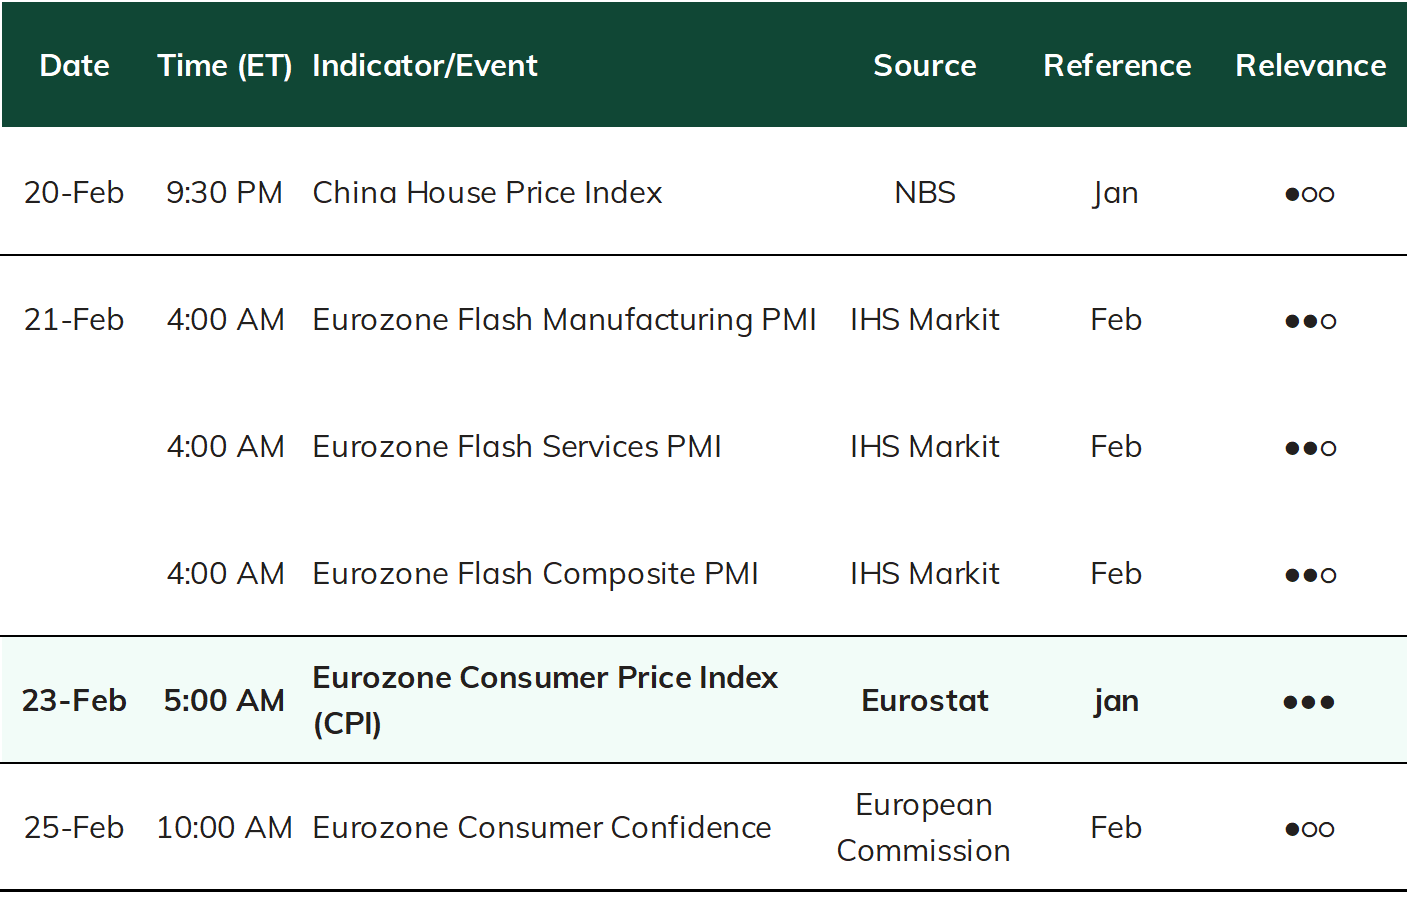Select the Indicator/Event column header
Viewport: 1408px width, 906px height.
click(425, 66)
